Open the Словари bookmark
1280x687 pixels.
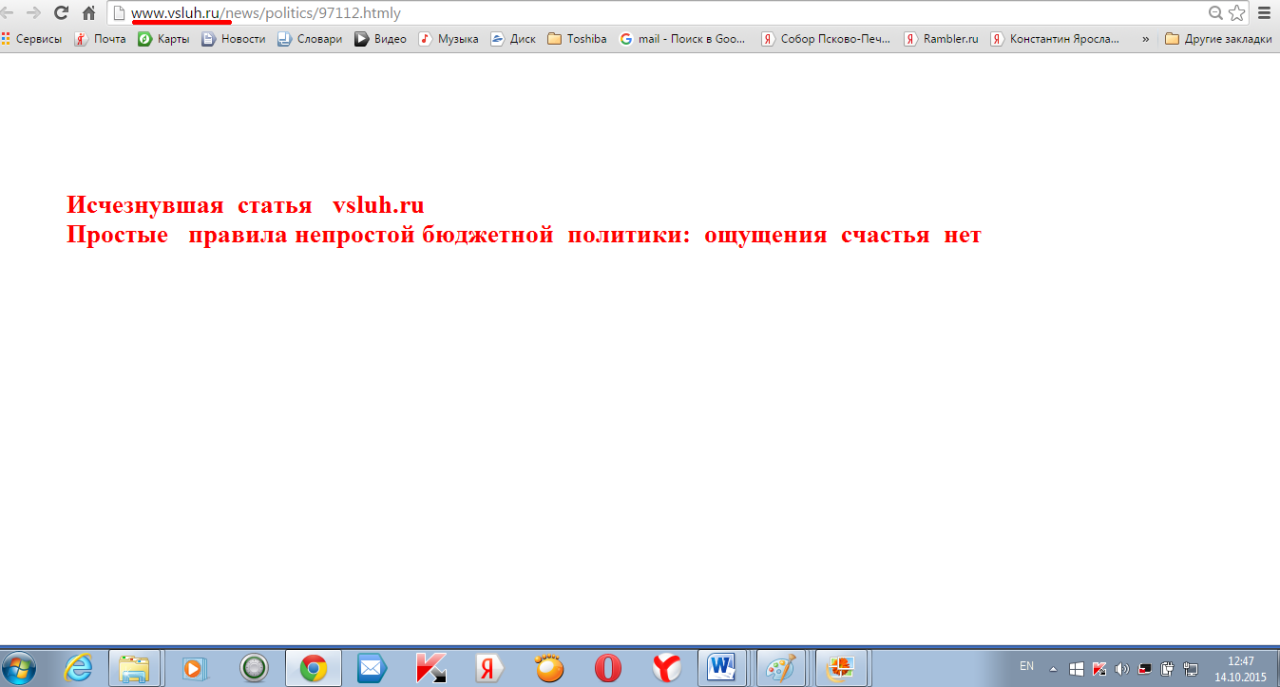[x=310, y=39]
